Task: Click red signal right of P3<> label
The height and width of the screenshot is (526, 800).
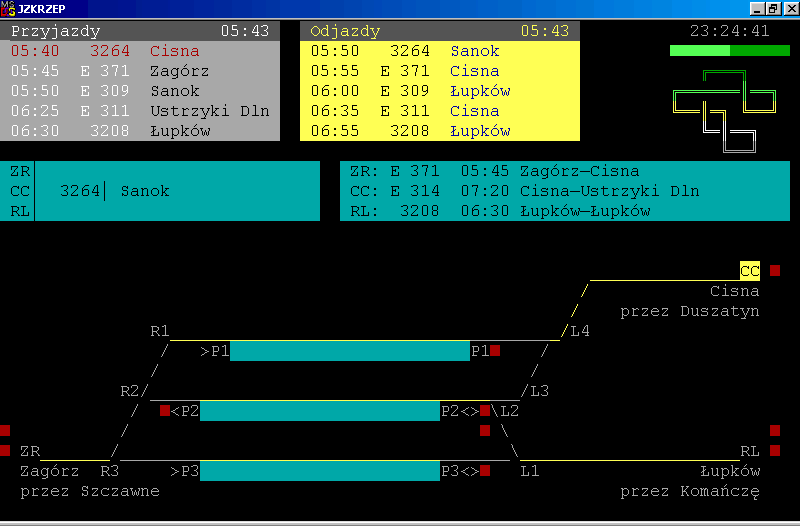Action: (485, 470)
